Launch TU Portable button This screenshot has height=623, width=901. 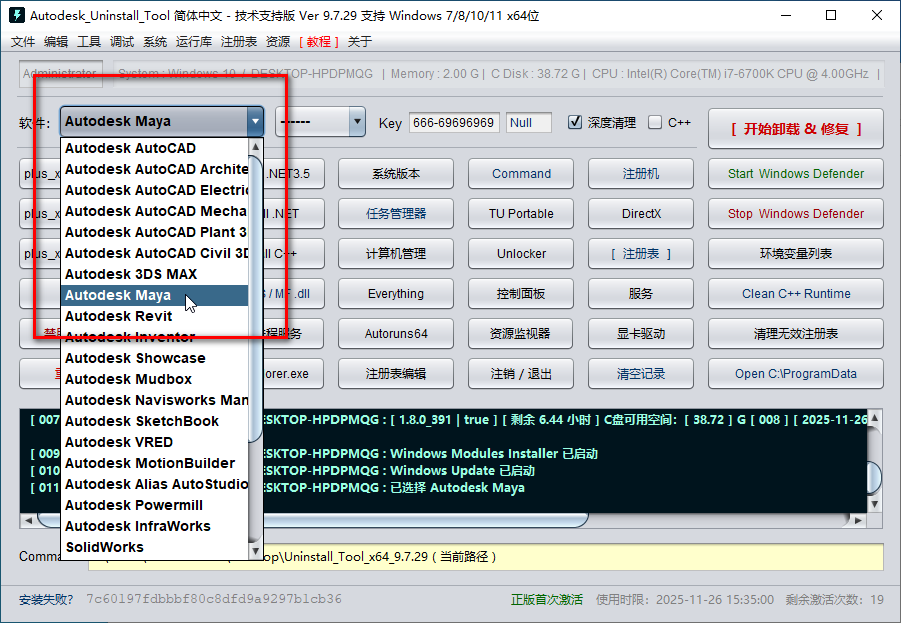[x=521, y=214]
